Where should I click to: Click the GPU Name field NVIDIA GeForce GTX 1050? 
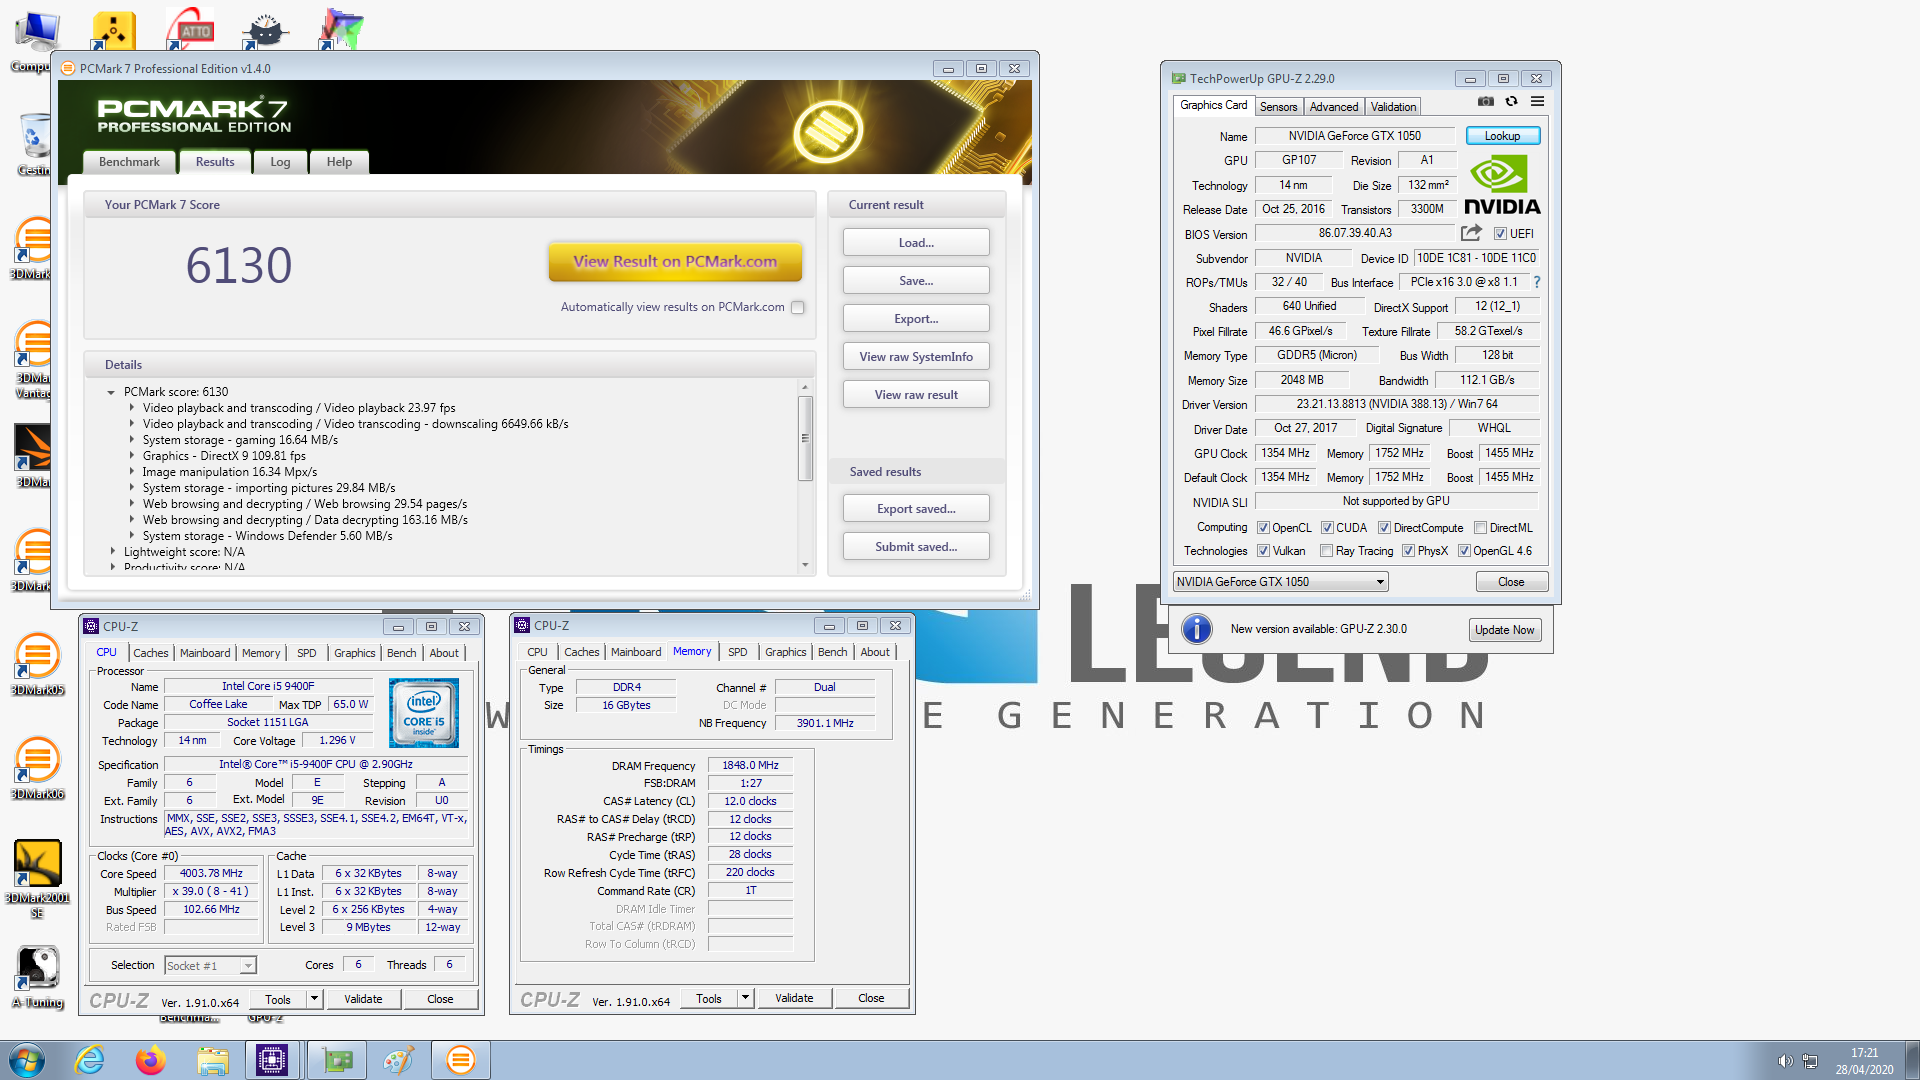click(x=1354, y=136)
